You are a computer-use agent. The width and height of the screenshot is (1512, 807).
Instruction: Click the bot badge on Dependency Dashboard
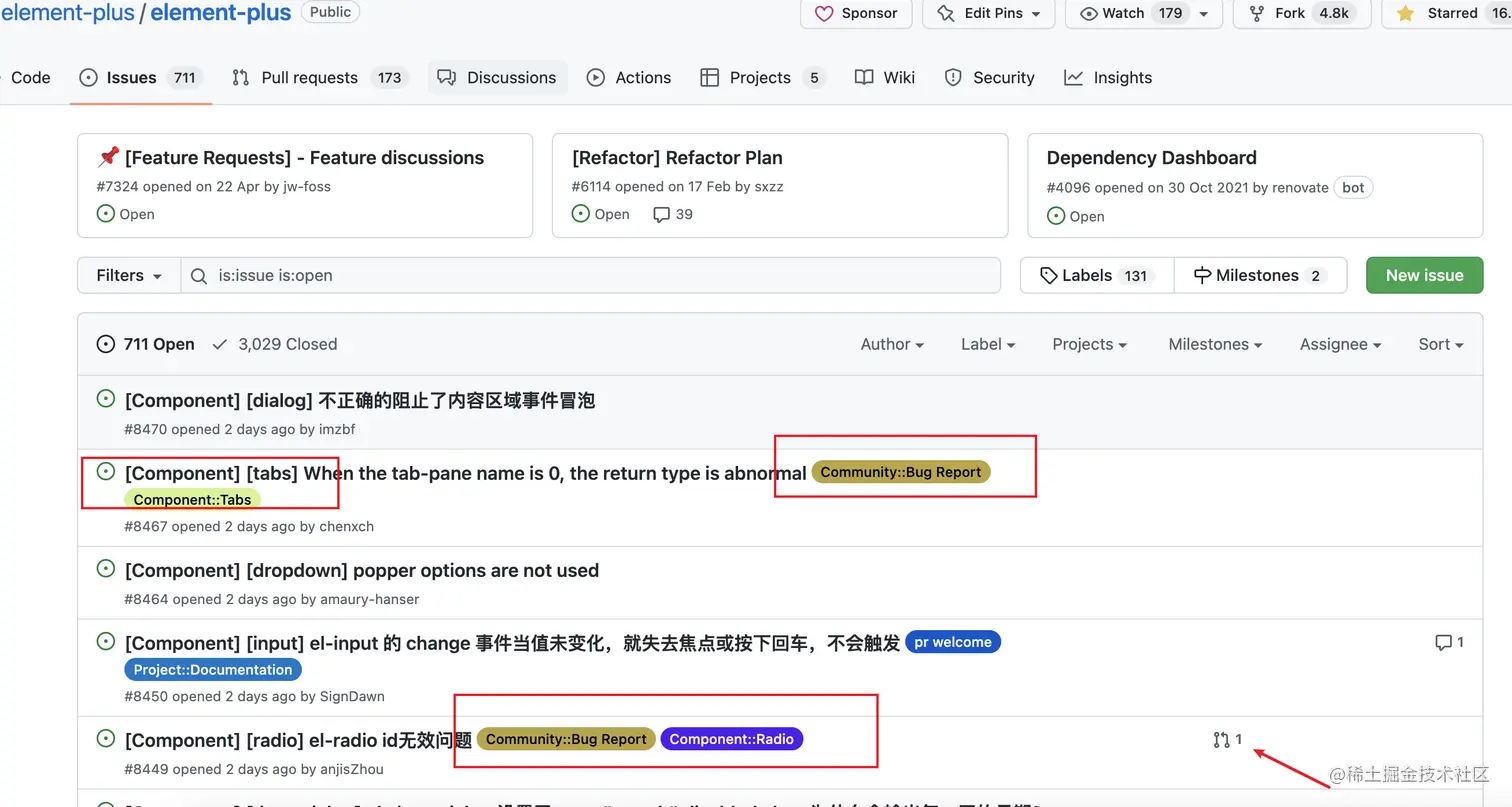tap(1353, 187)
